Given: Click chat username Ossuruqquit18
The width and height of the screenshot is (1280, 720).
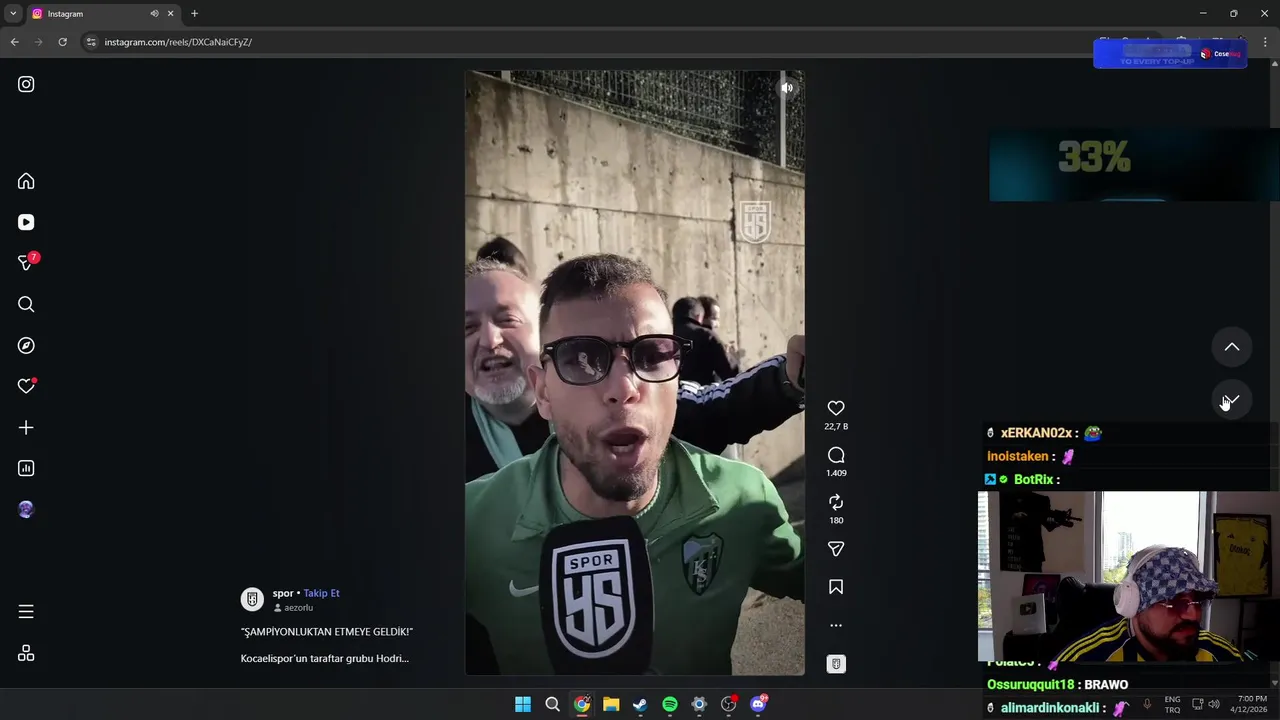Looking at the screenshot, I should coord(1030,685).
